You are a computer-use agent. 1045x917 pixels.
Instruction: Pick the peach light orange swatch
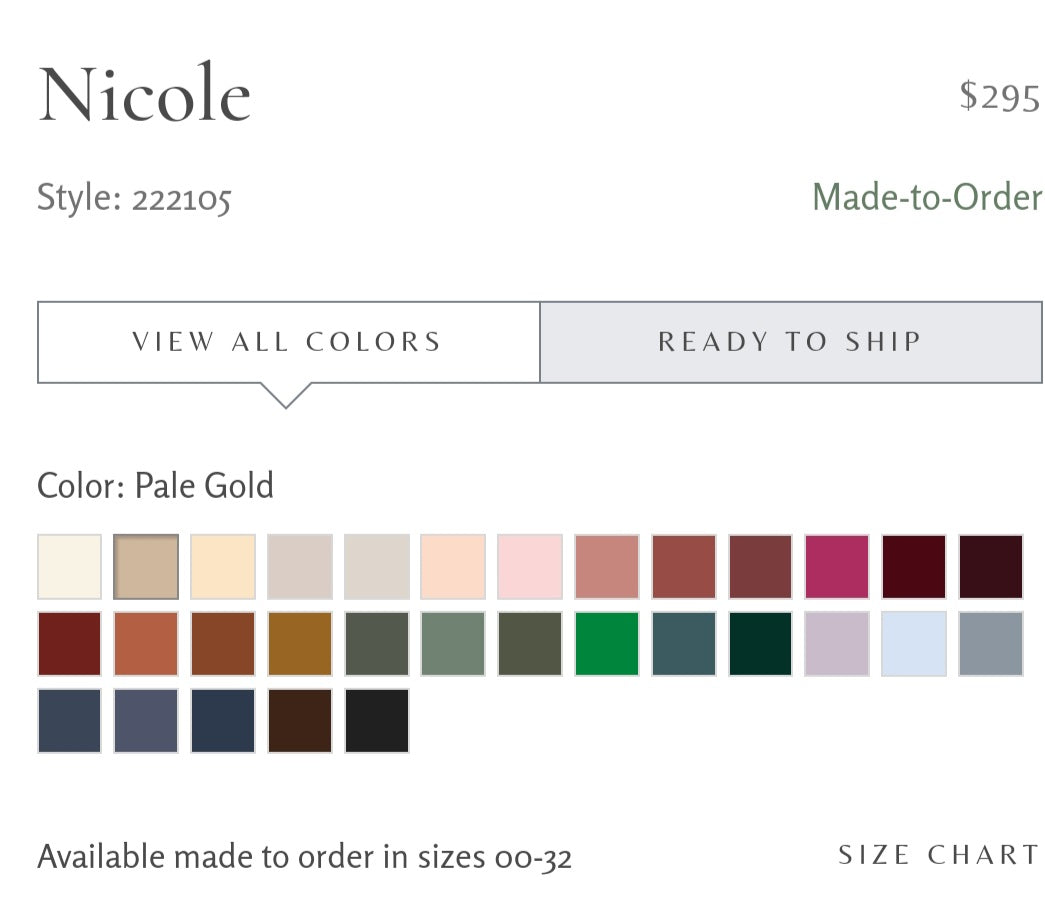click(x=453, y=566)
